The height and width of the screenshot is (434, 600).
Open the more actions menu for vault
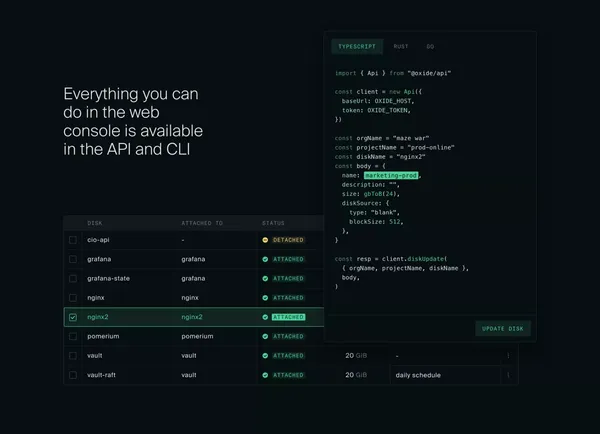tap(508, 356)
